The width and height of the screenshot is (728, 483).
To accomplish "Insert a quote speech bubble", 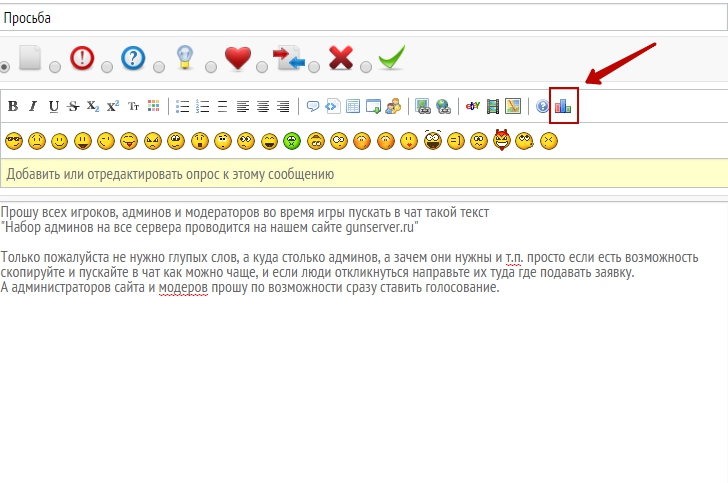I will pos(313,106).
